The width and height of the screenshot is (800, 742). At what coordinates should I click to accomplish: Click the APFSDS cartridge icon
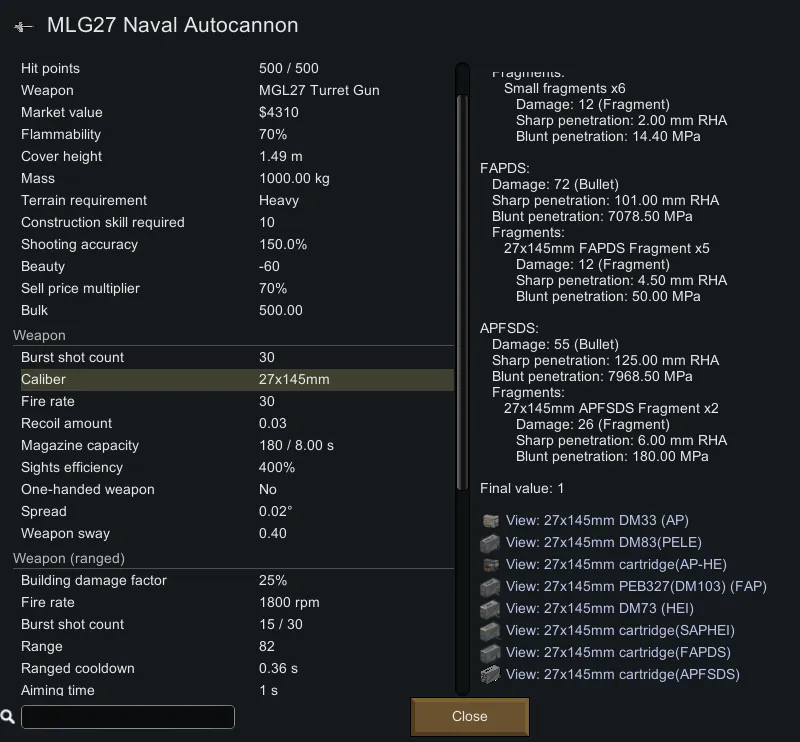pyautogui.click(x=490, y=674)
